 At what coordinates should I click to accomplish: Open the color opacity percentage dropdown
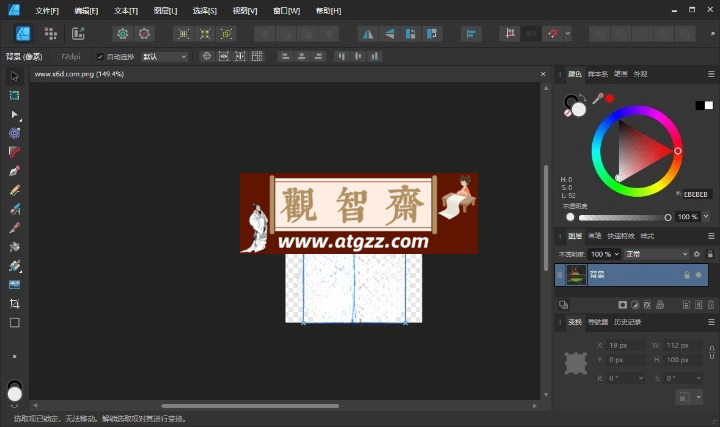coord(706,217)
